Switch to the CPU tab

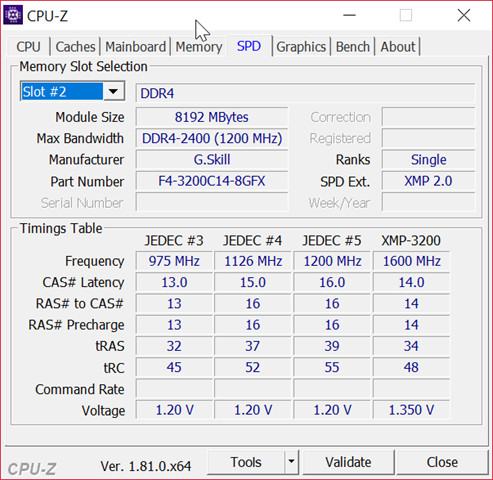point(28,47)
